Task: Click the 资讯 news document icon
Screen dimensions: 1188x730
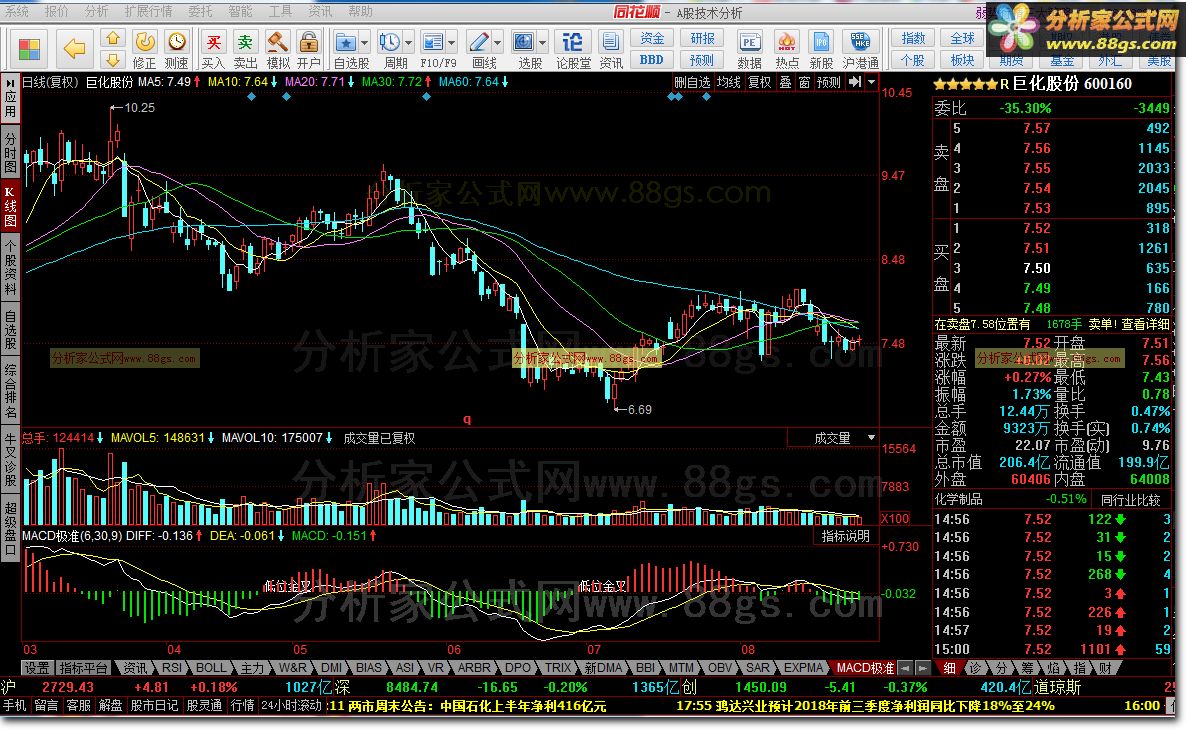Action: point(610,42)
